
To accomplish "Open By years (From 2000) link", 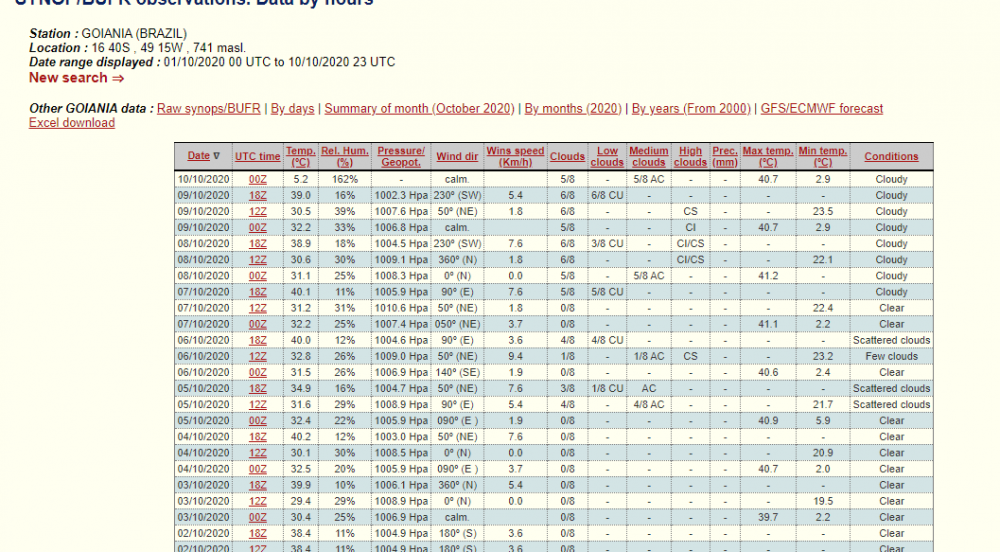I will (x=691, y=108).
